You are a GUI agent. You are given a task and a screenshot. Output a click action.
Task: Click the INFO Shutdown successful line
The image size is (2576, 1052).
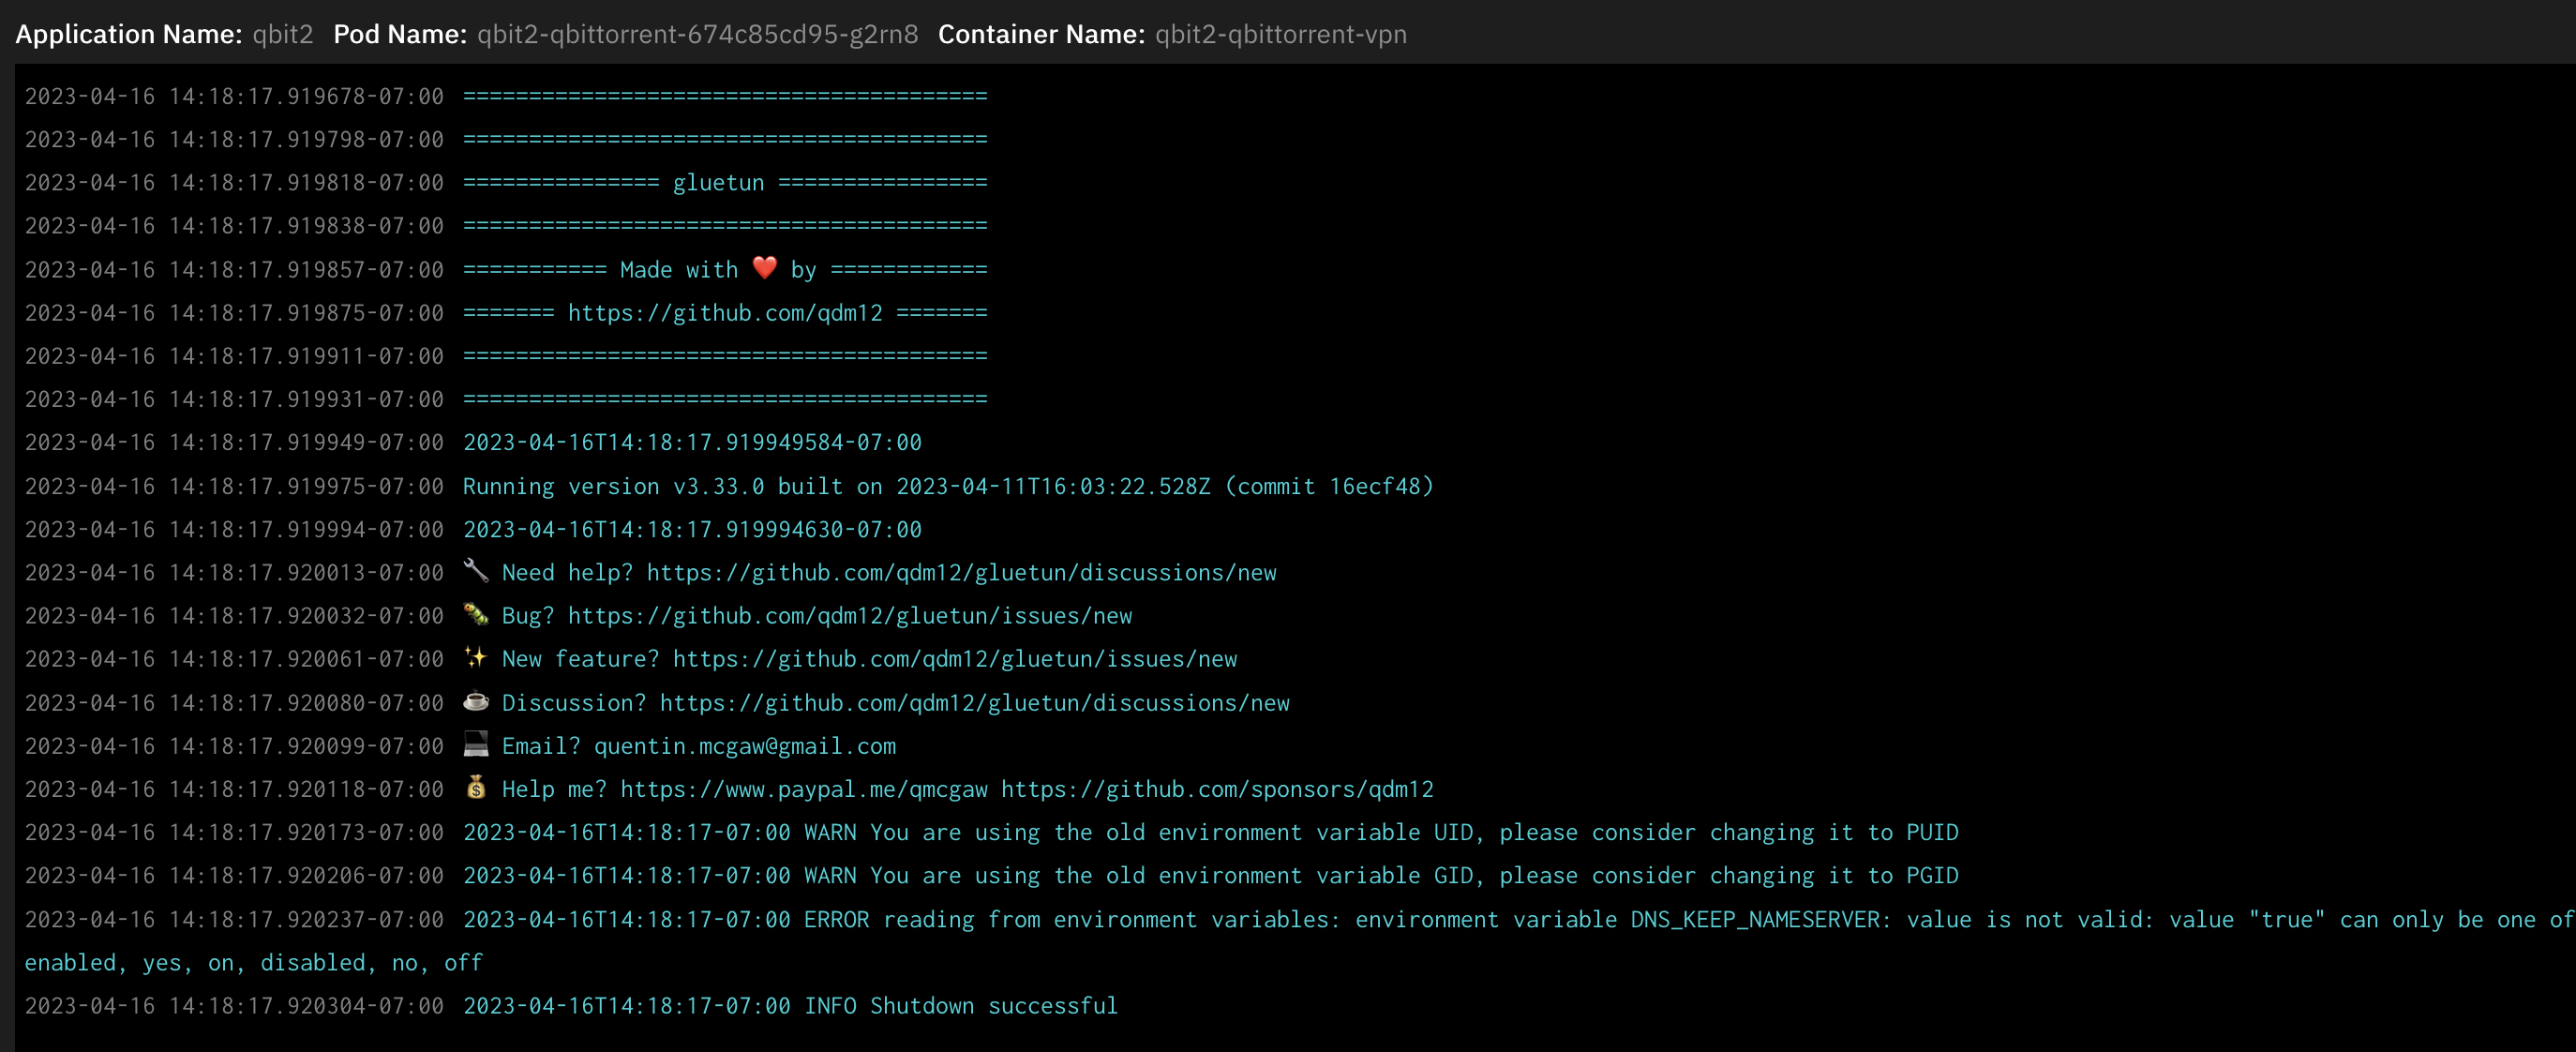pos(790,1005)
